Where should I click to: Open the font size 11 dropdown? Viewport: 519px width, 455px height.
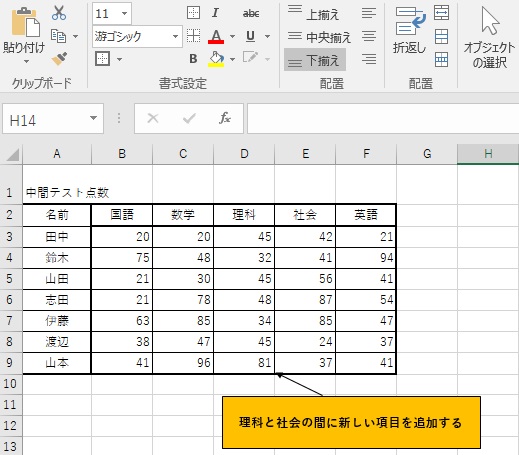[x=125, y=13]
